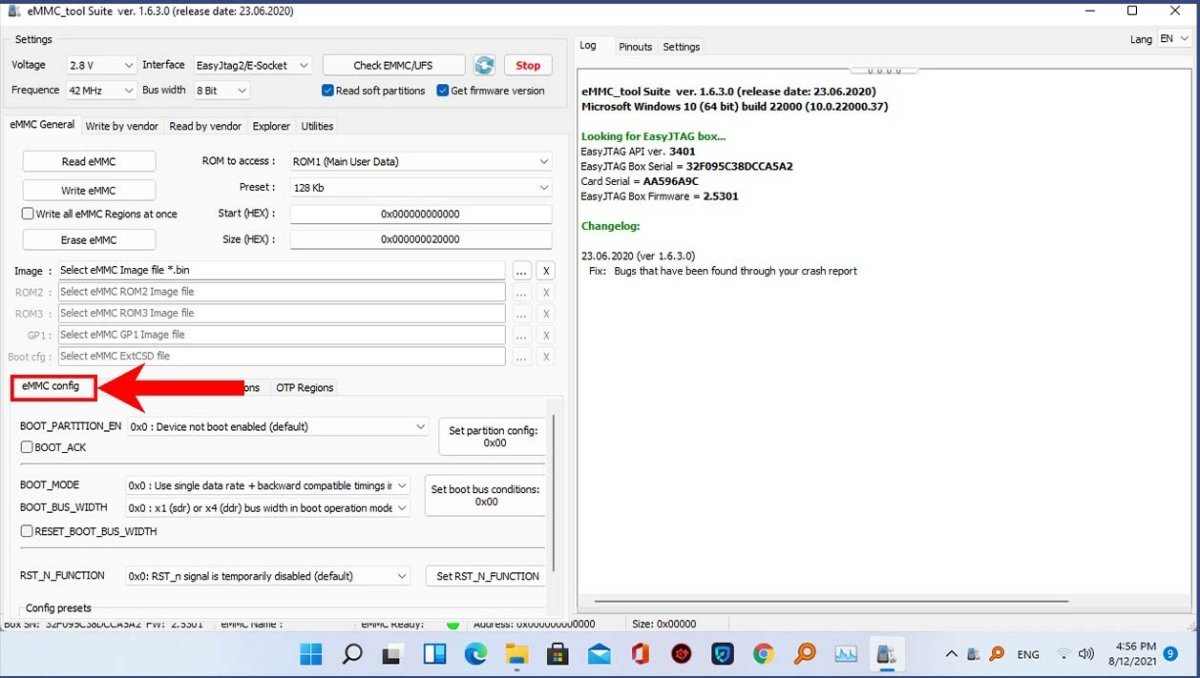Click the Read eMMC button
The height and width of the screenshot is (678, 1200).
(x=88, y=161)
